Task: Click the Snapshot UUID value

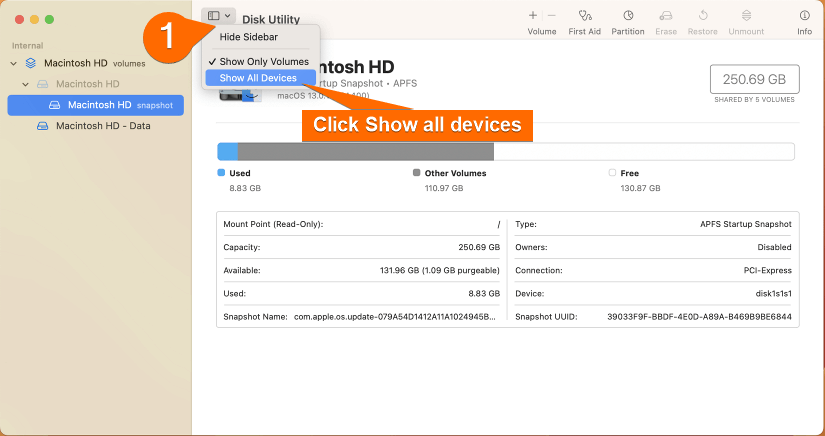Action: tap(699, 317)
